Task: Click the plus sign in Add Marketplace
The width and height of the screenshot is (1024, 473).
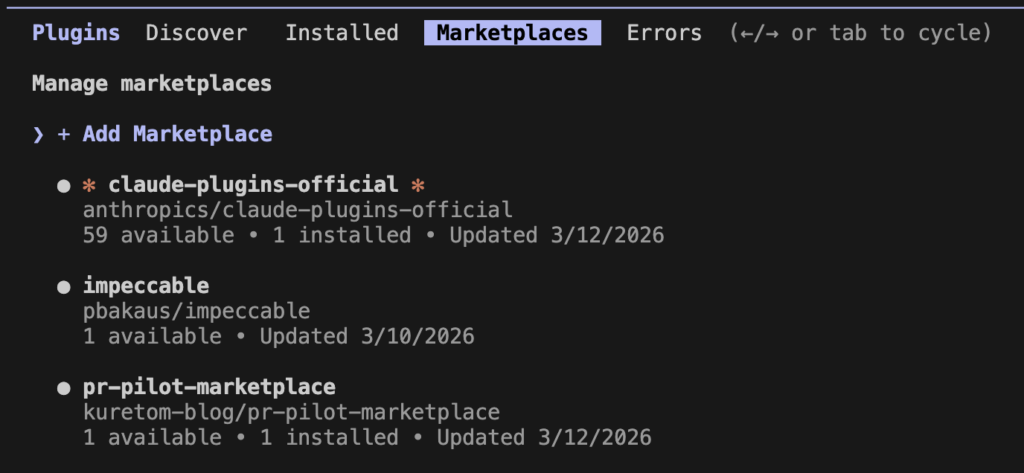Action: click(64, 134)
